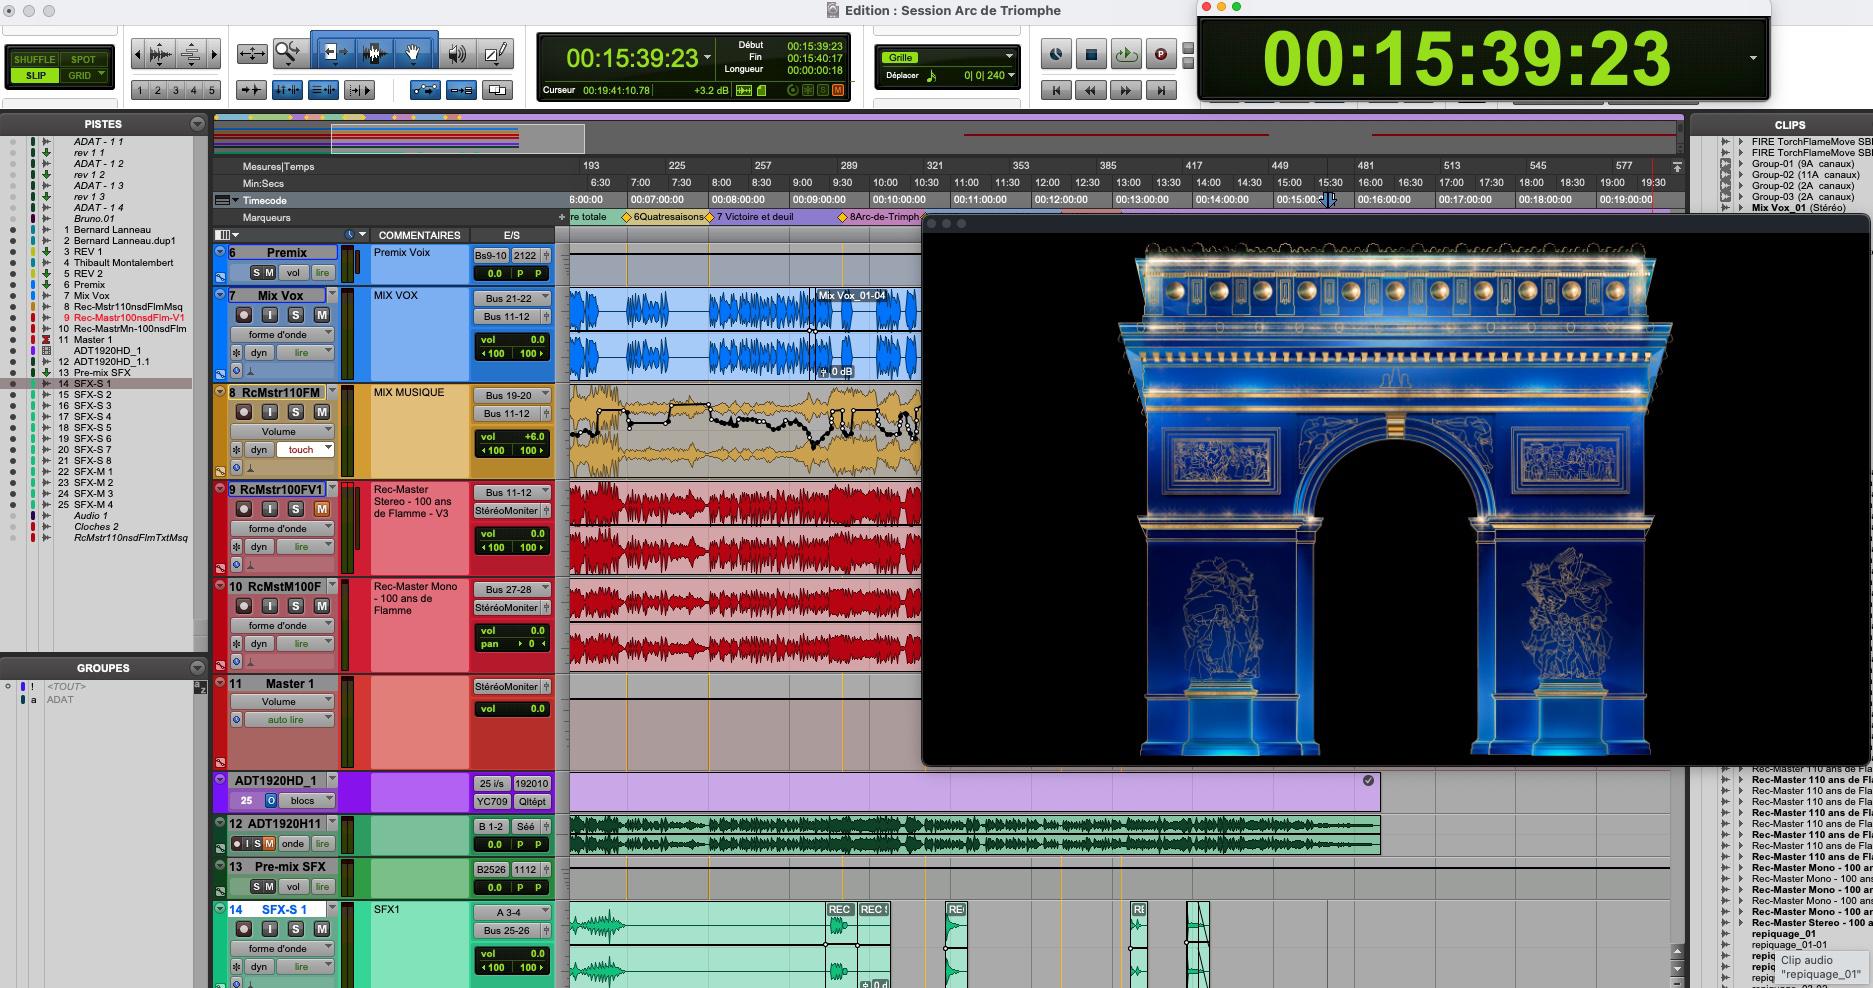Click the Automation Follows Edit icon
This screenshot has height=988, width=1873.
[425, 90]
